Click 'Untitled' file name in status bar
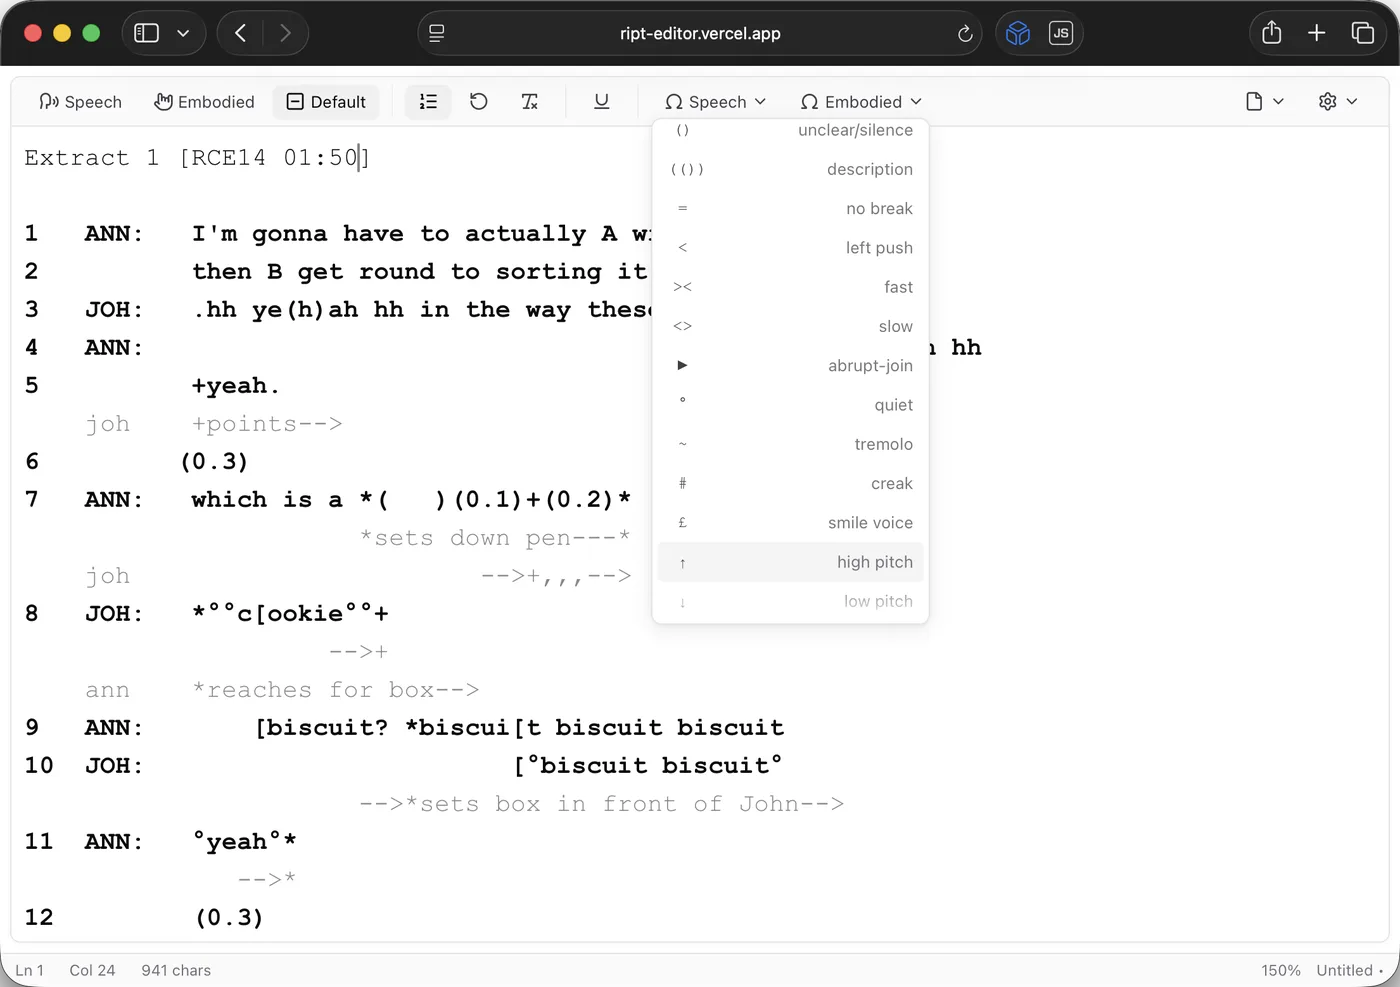Image resolution: width=1400 pixels, height=987 pixels. point(1344,970)
